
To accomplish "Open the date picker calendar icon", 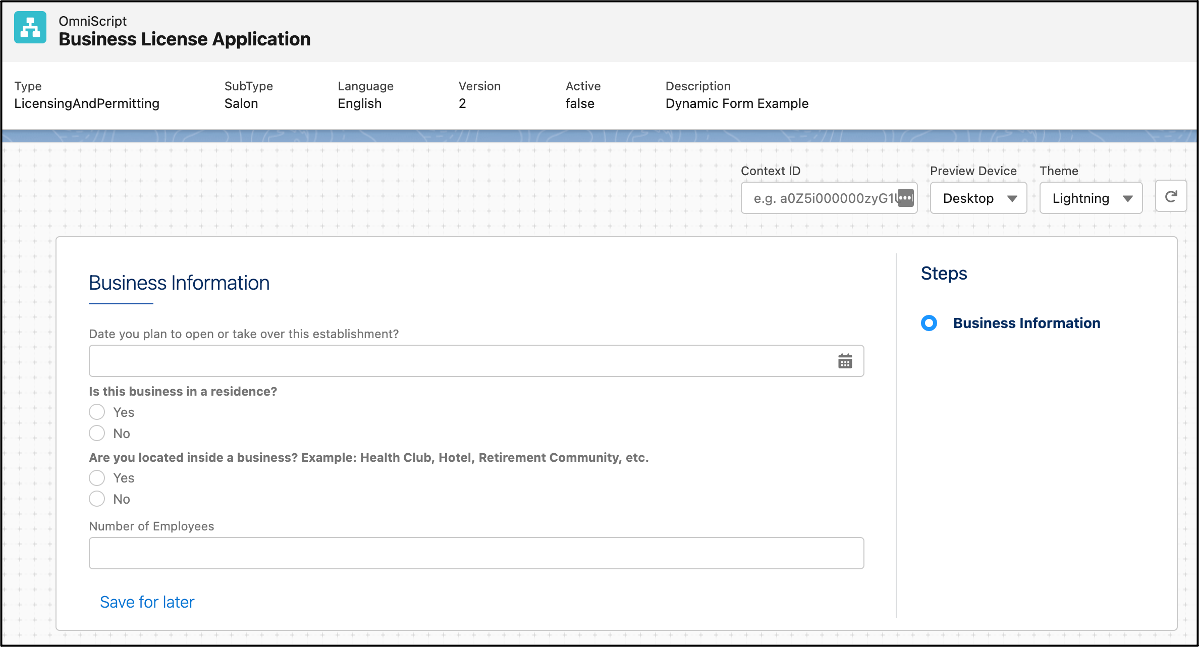I will [845, 360].
